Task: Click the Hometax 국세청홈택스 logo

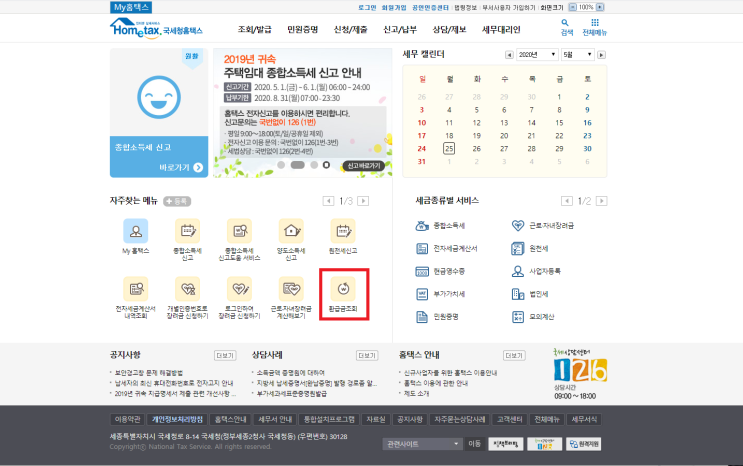Action: pos(156,28)
